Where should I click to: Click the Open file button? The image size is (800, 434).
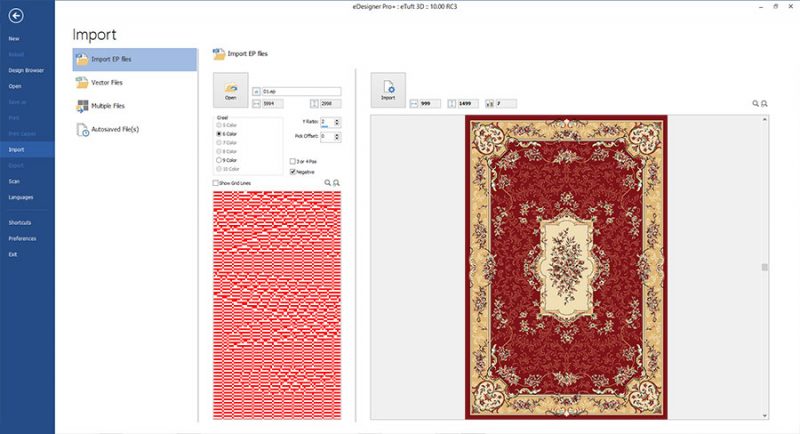tap(231, 90)
